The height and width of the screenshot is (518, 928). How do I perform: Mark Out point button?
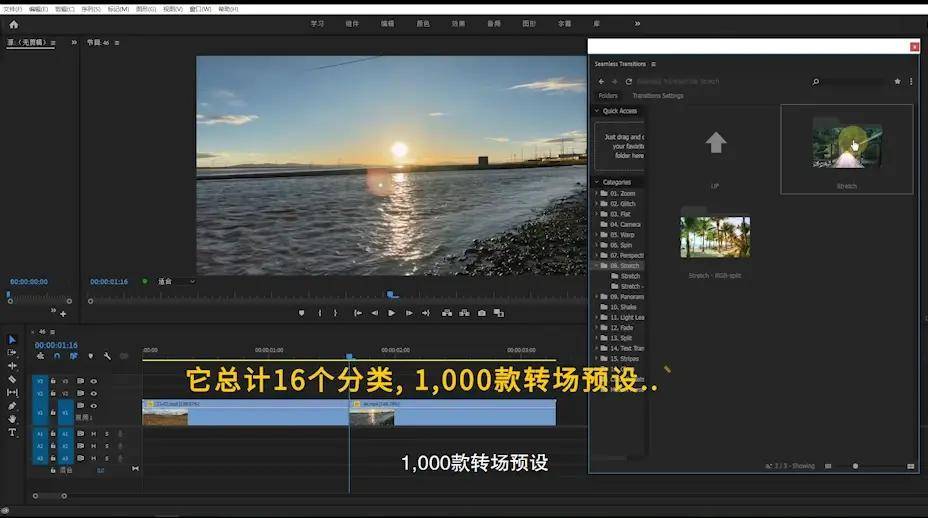coord(335,313)
